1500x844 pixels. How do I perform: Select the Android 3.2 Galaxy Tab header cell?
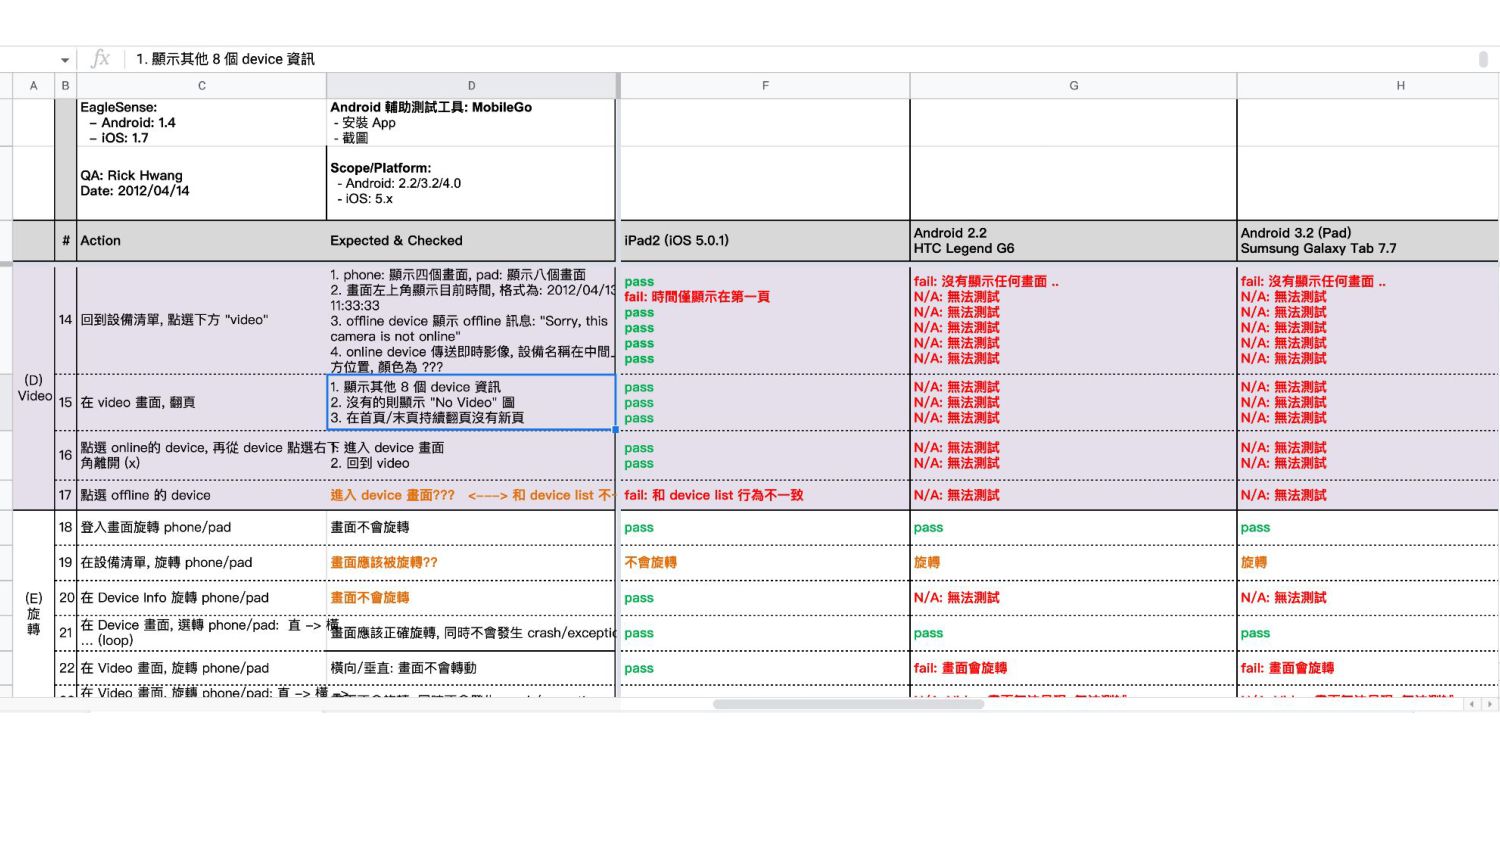[1368, 241]
